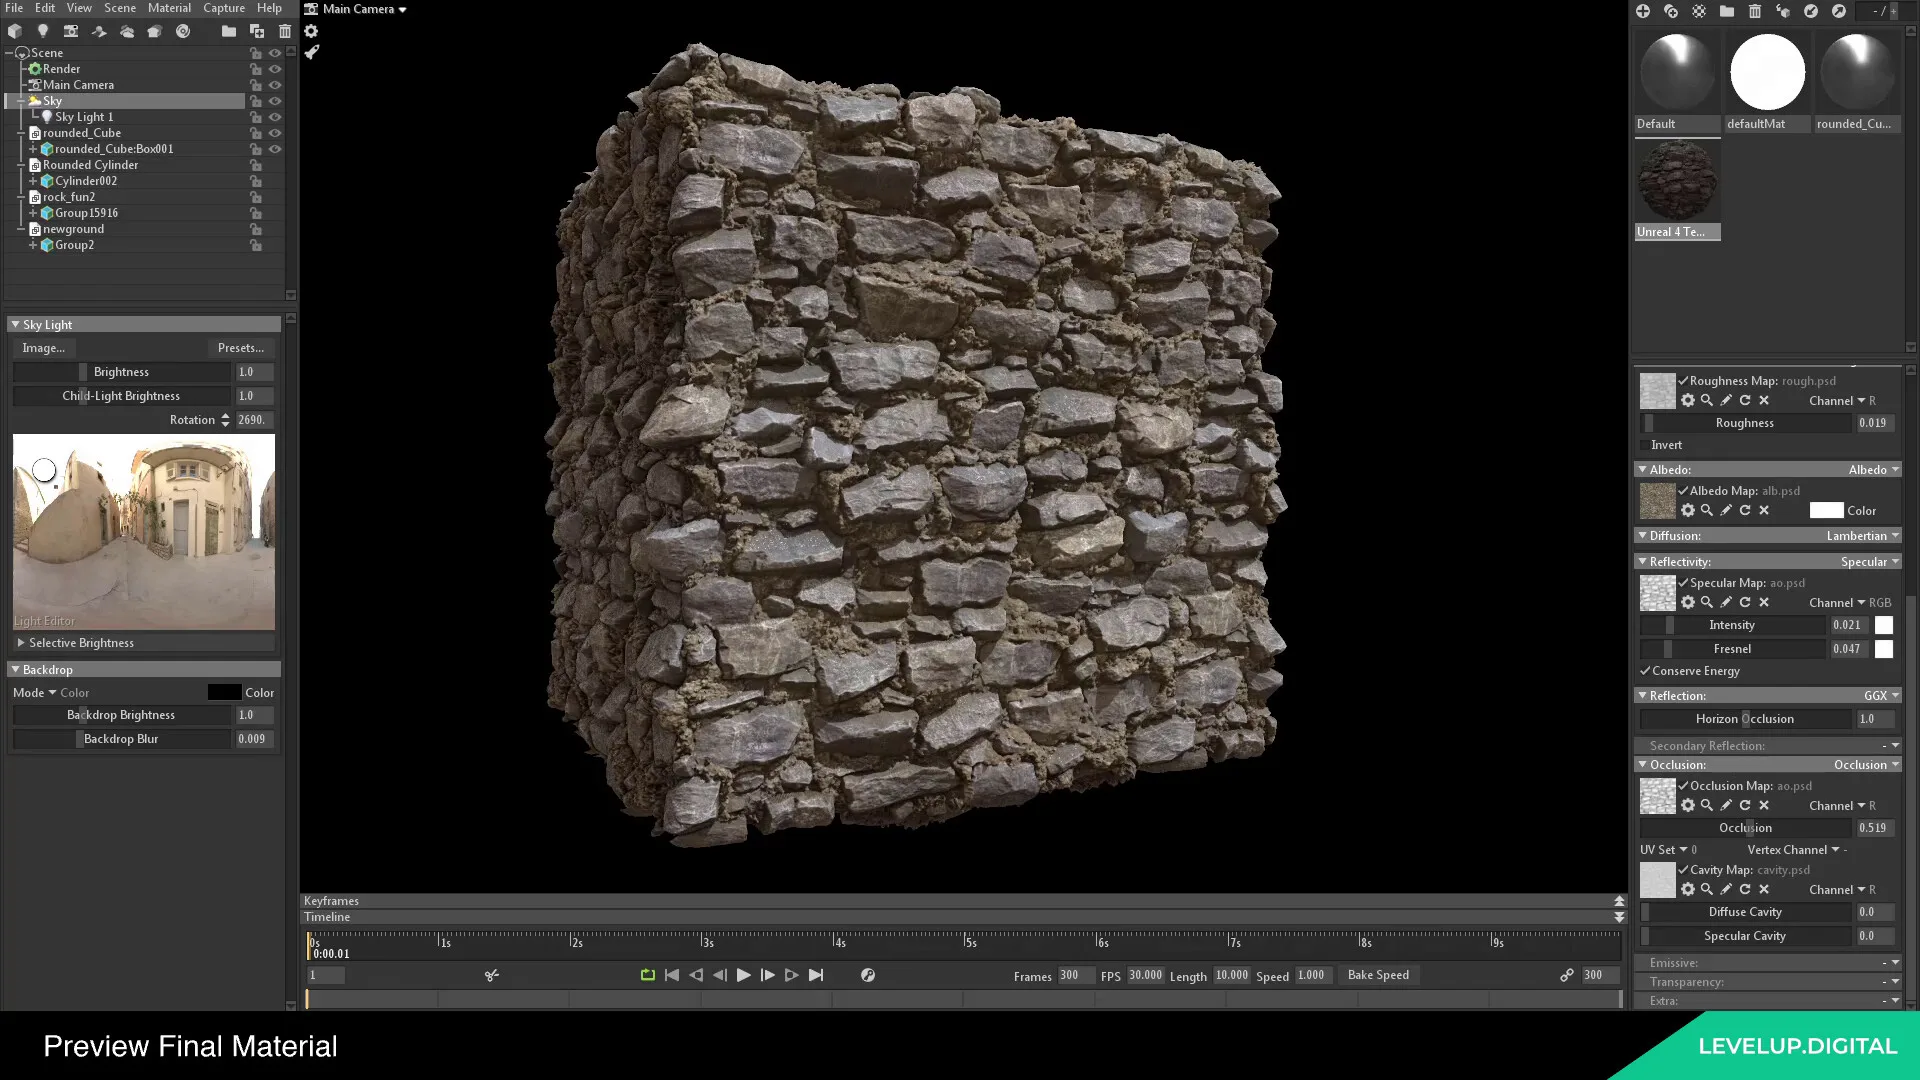
Task: Open the Scene menu
Action: pos(120,8)
